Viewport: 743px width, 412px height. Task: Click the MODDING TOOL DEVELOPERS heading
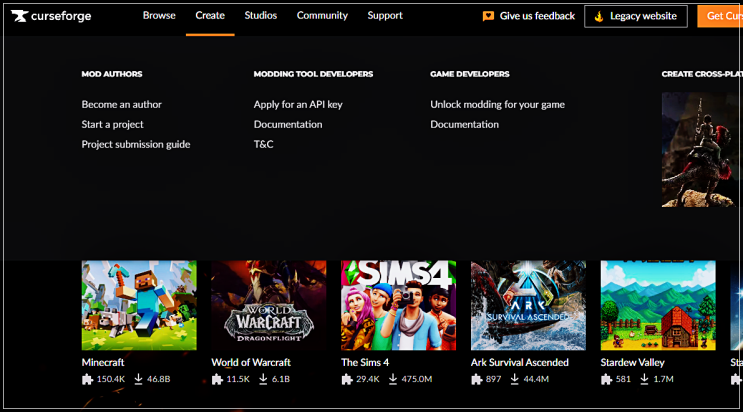tap(313, 74)
